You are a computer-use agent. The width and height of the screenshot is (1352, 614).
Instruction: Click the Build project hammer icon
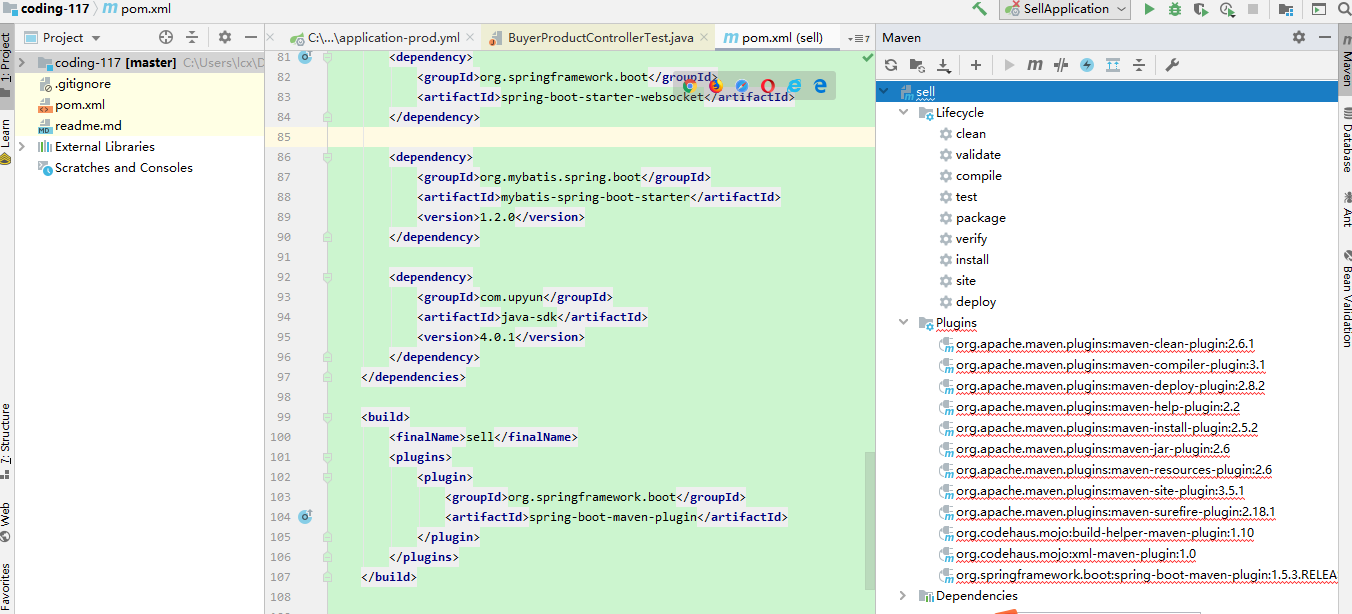click(x=979, y=9)
